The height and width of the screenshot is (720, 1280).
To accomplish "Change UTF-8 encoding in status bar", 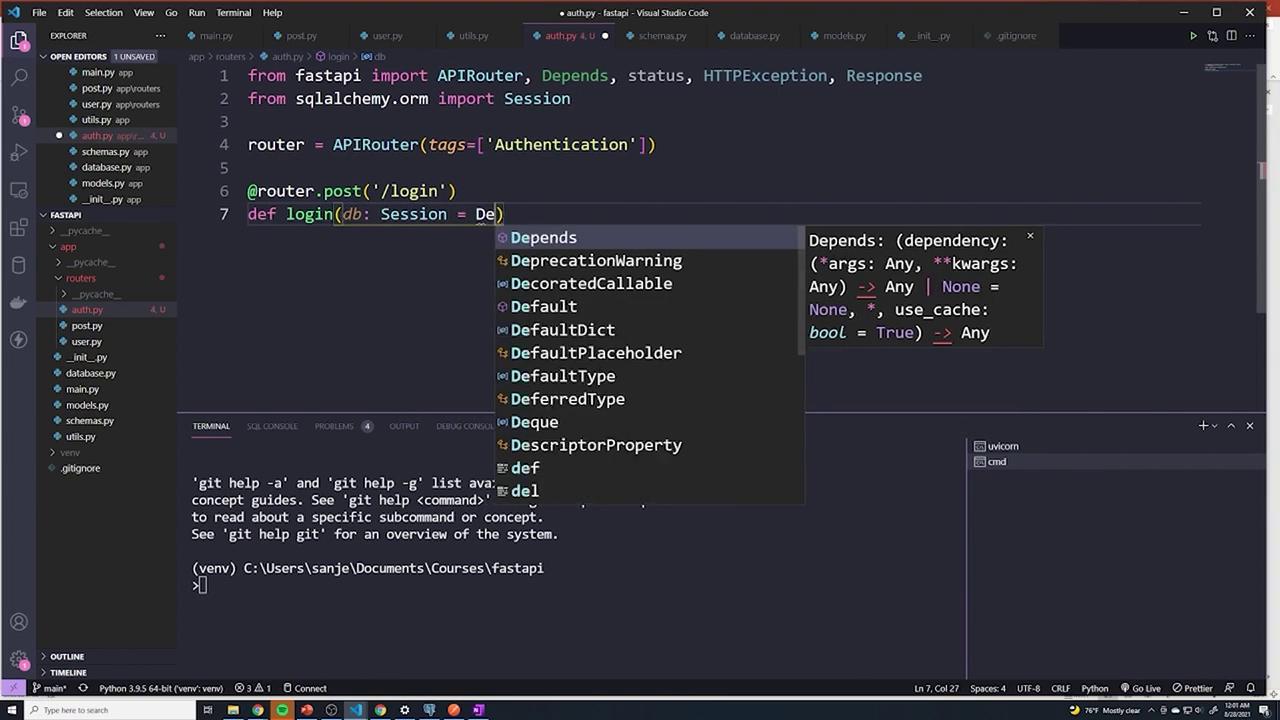I will [x=1028, y=688].
